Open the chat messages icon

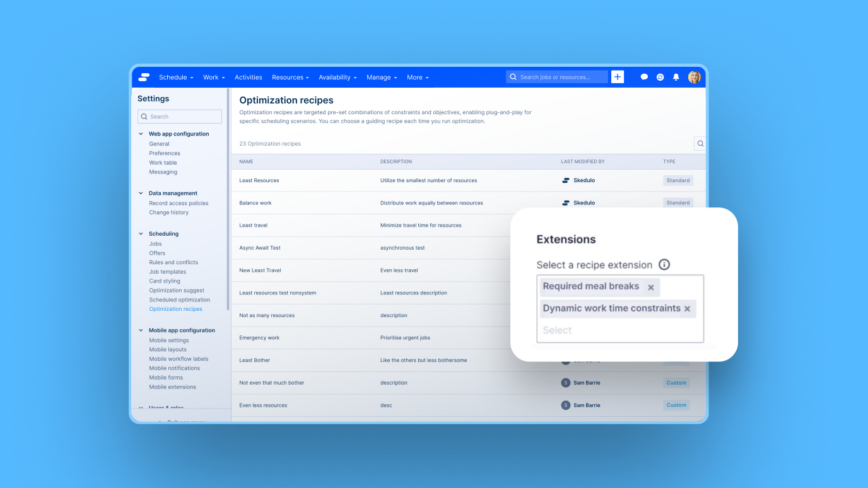pos(644,77)
